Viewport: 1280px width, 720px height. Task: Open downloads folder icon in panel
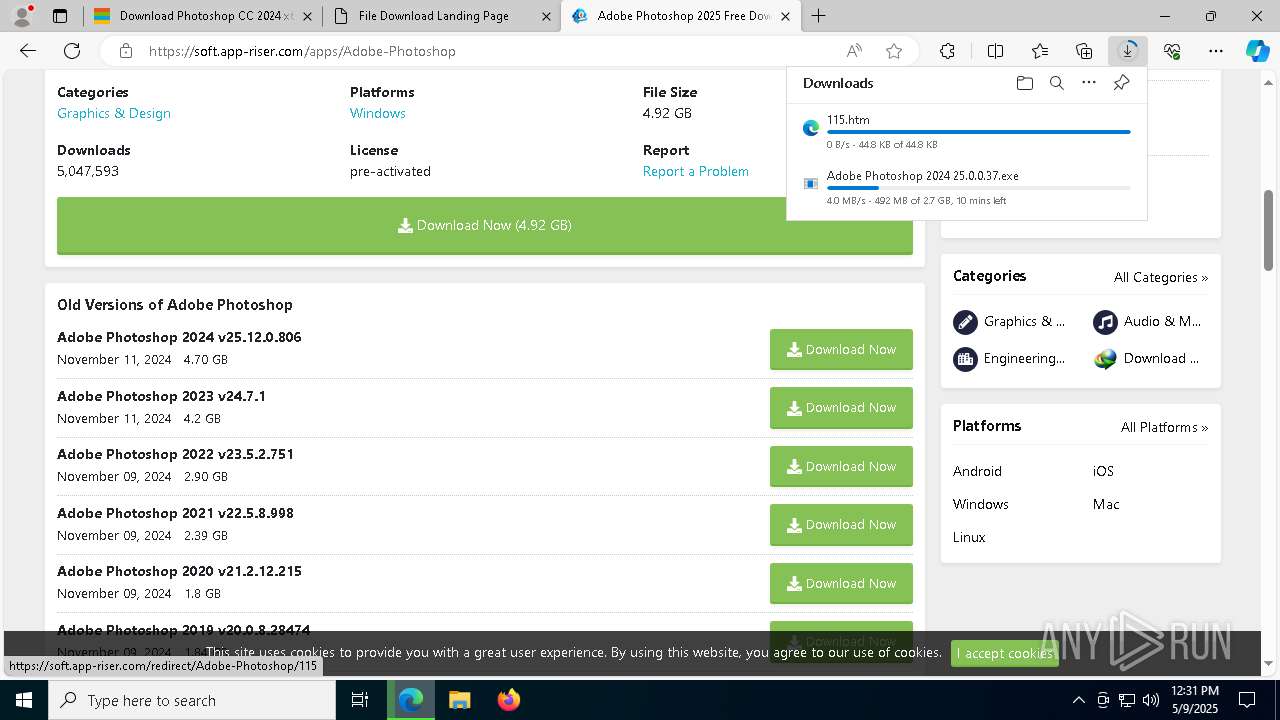coord(1024,83)
